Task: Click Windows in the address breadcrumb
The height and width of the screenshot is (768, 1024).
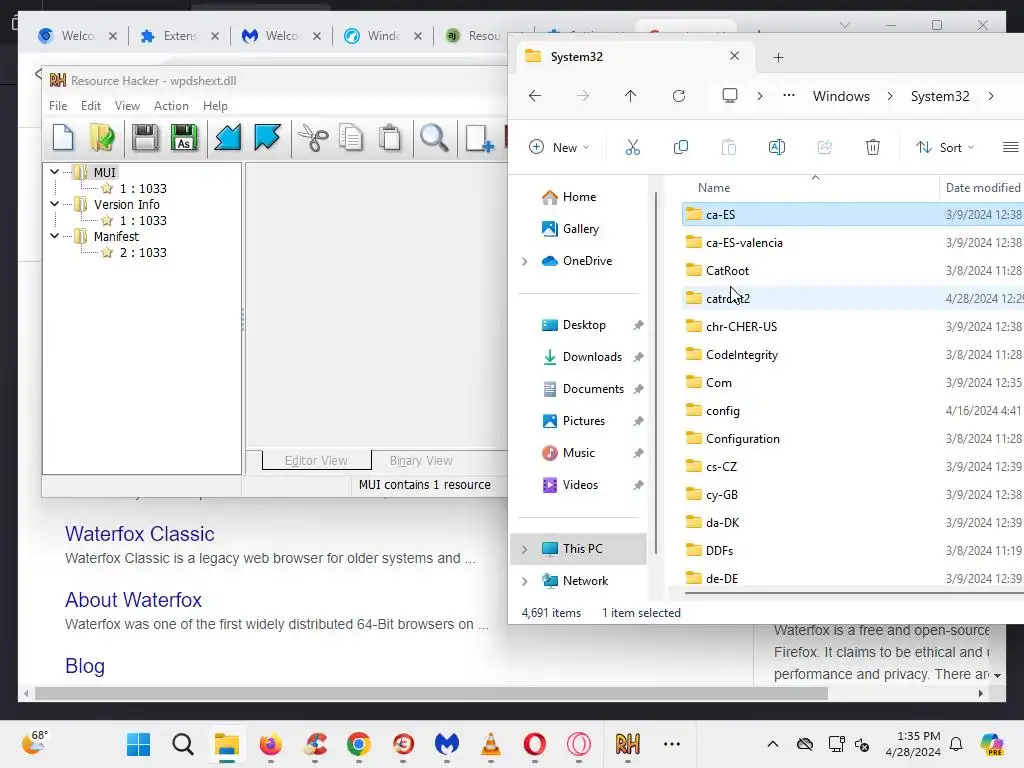Action: pyautogui.click(x=841, y=96)
